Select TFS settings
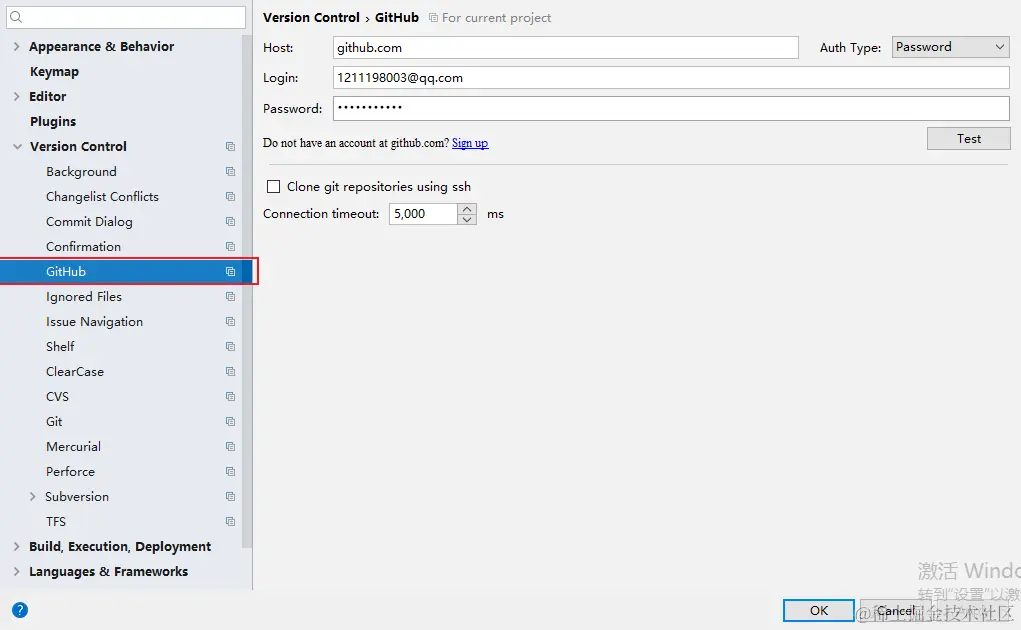1021x630 pixels. [x=56, y=521]
